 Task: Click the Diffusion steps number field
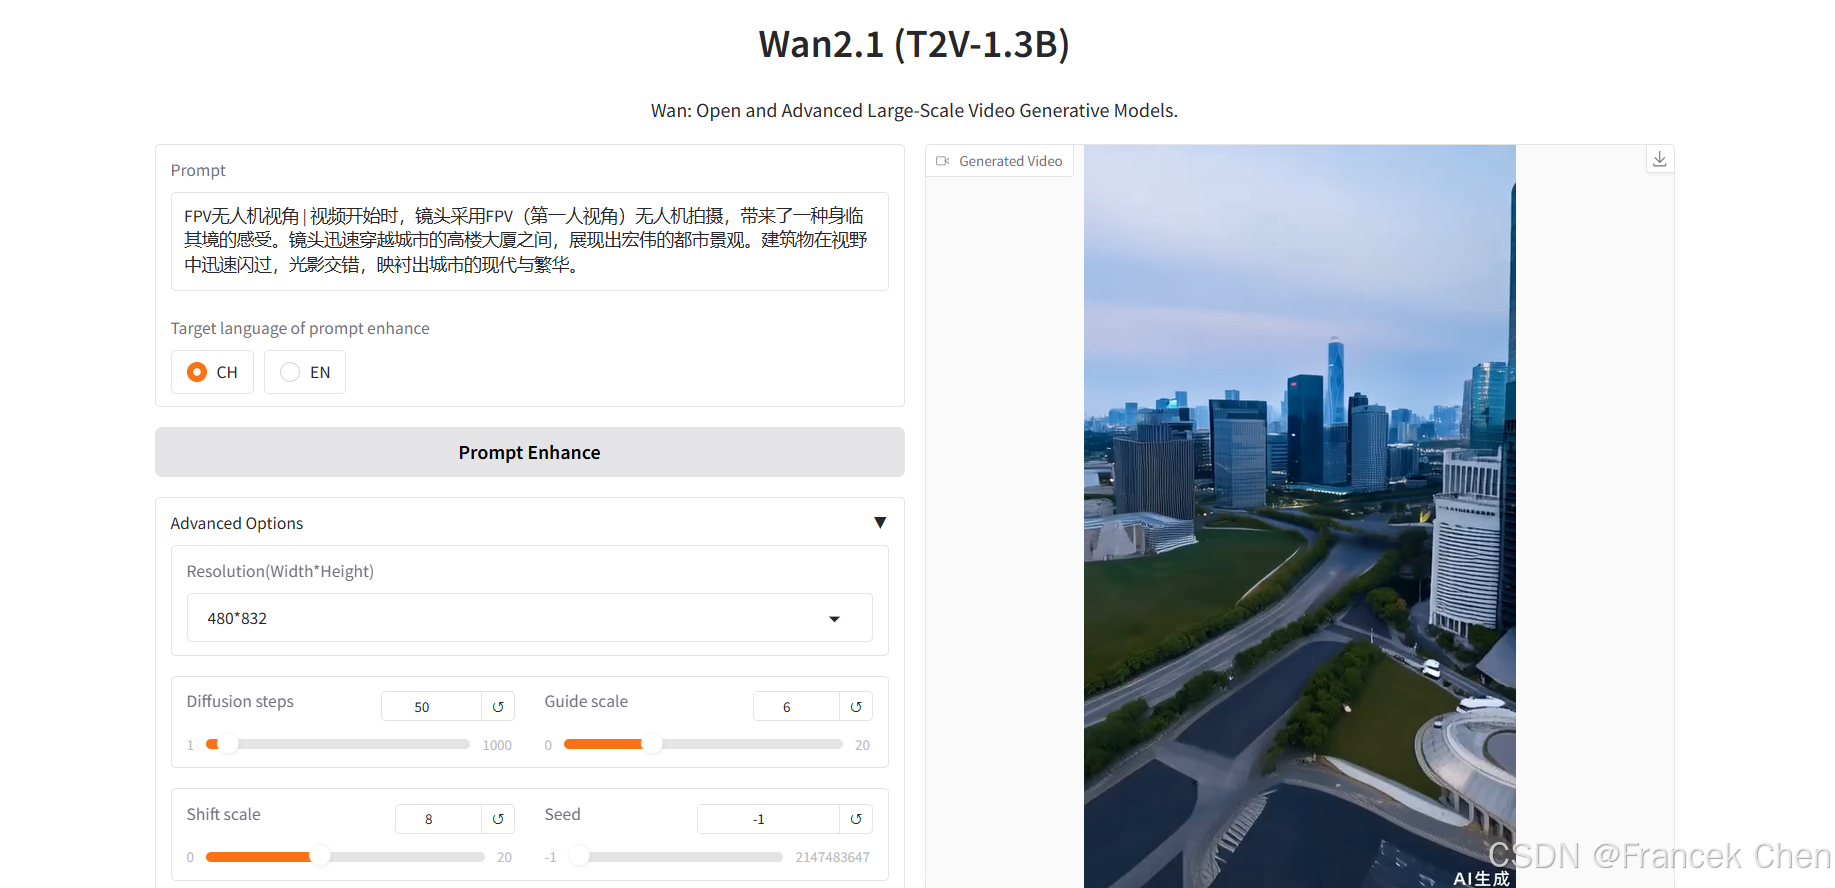[431, 707]
